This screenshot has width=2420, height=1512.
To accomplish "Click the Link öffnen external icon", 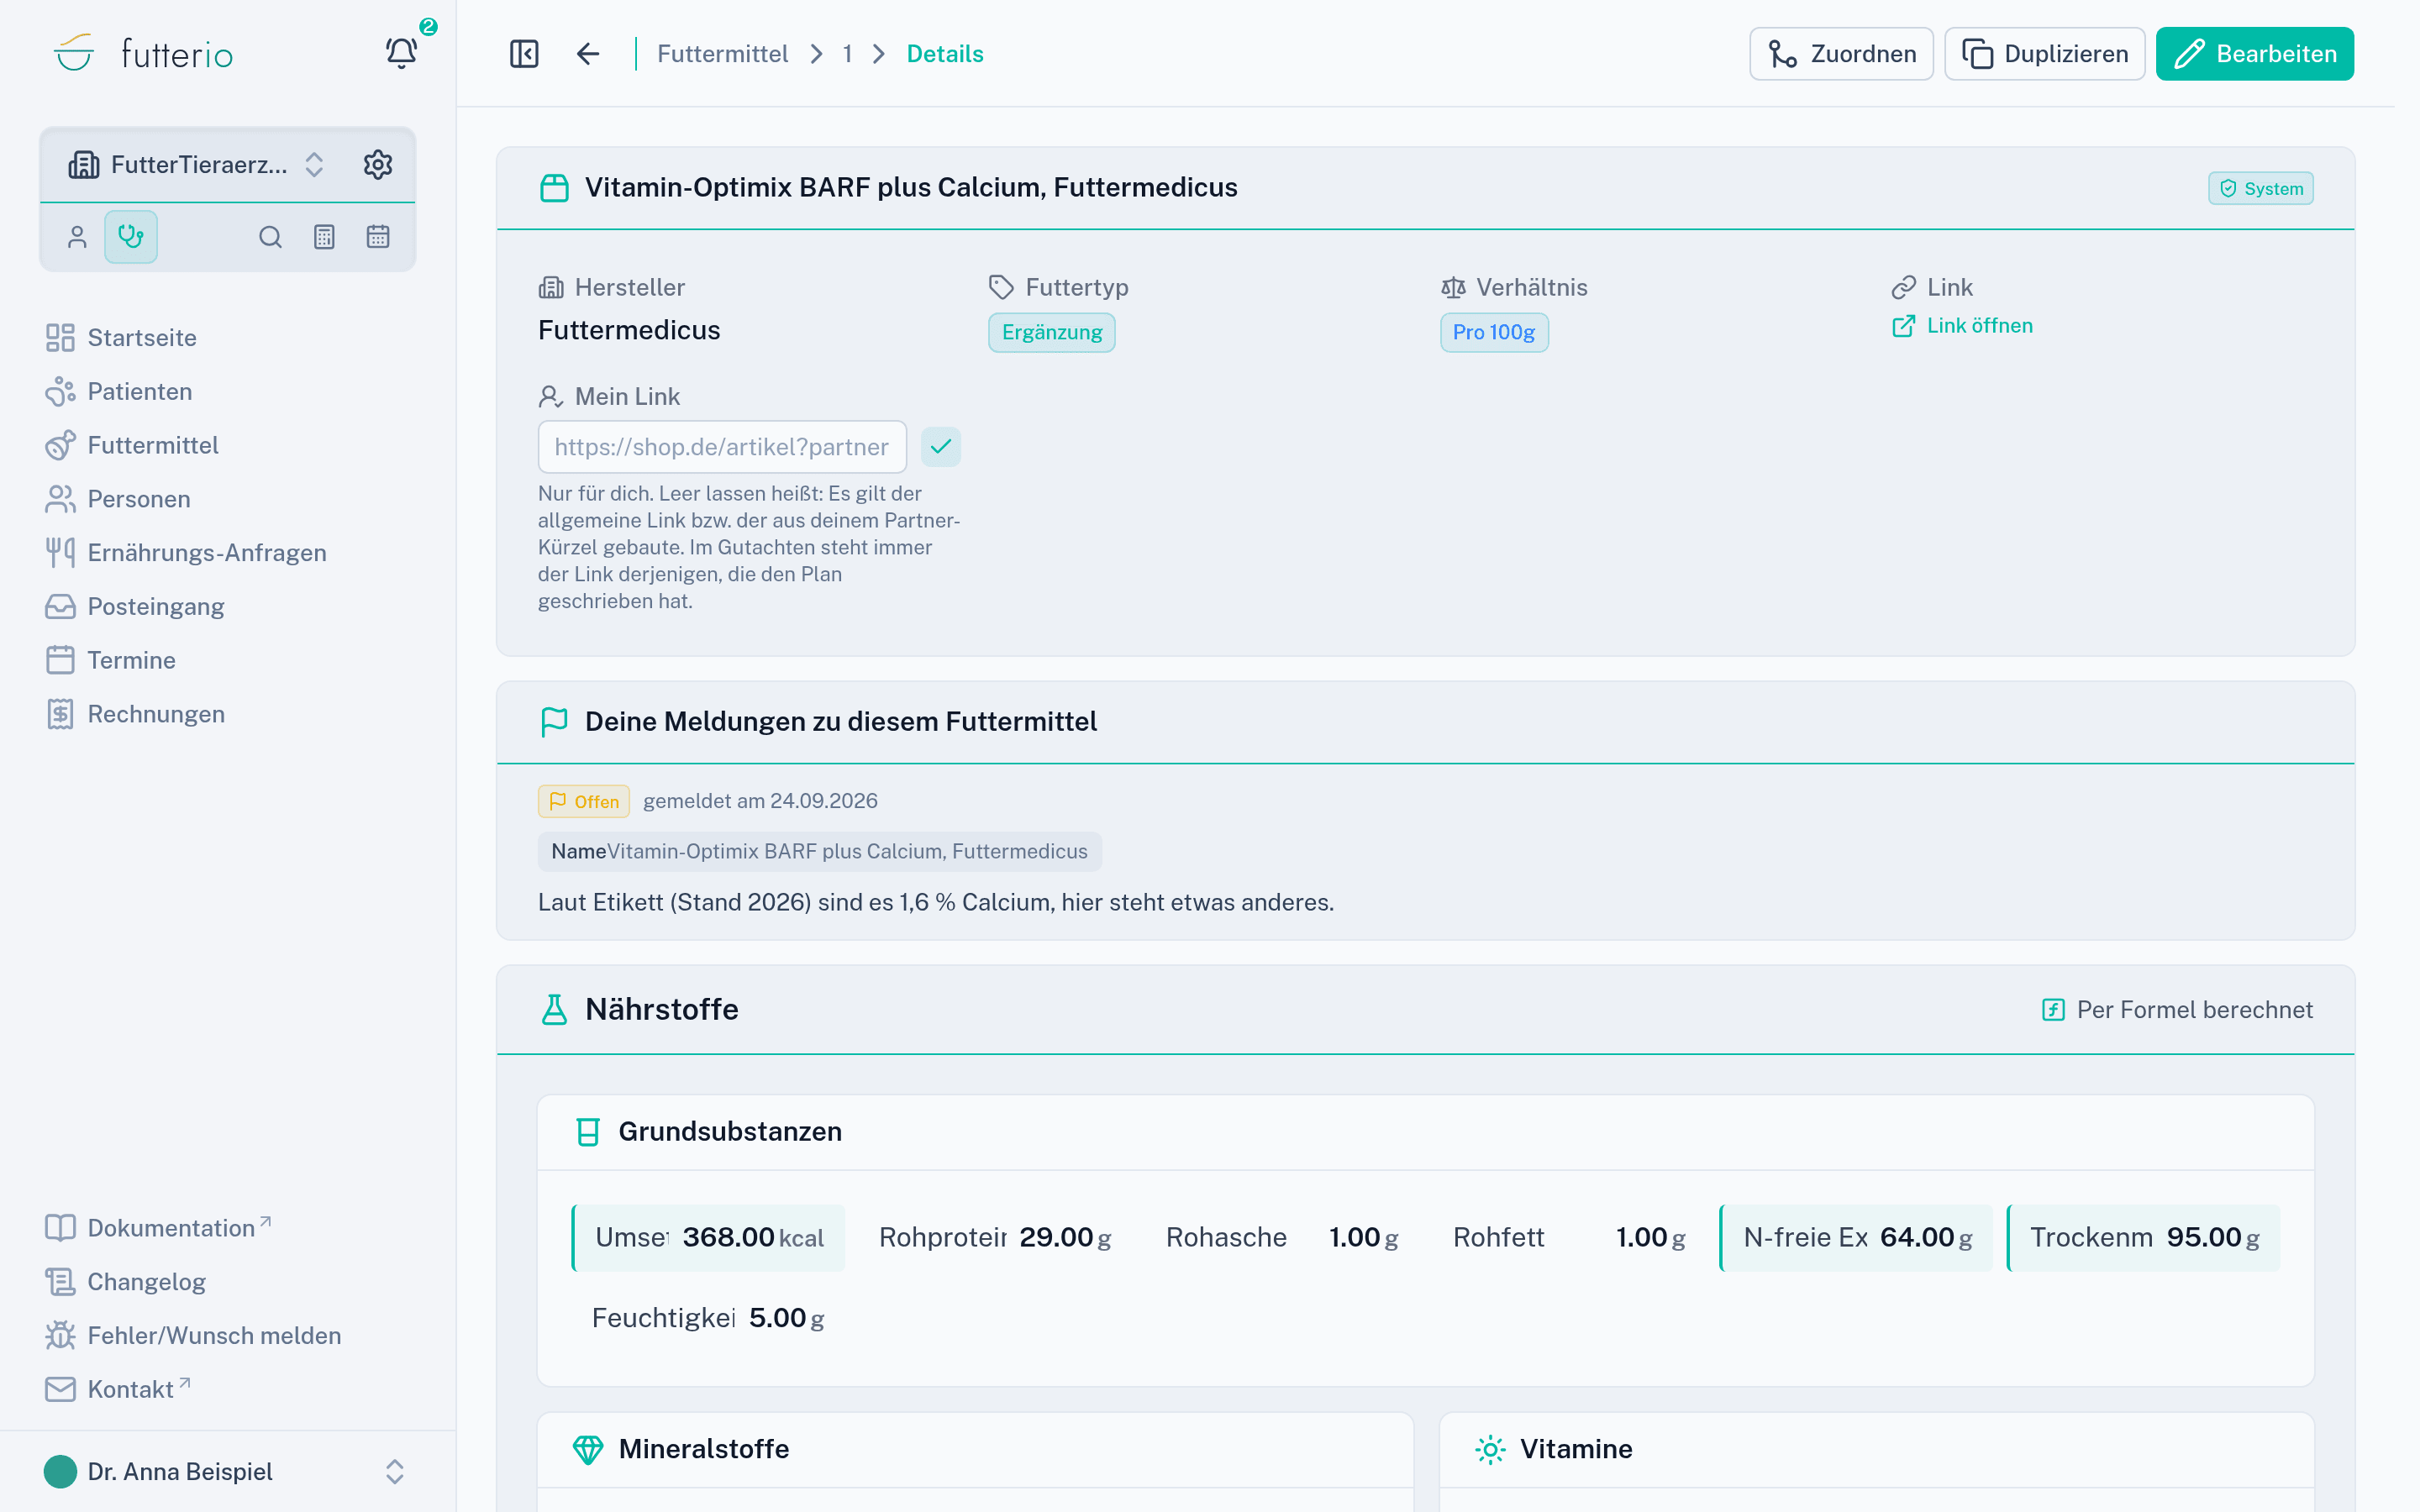I will click(x=1903, y=326).
